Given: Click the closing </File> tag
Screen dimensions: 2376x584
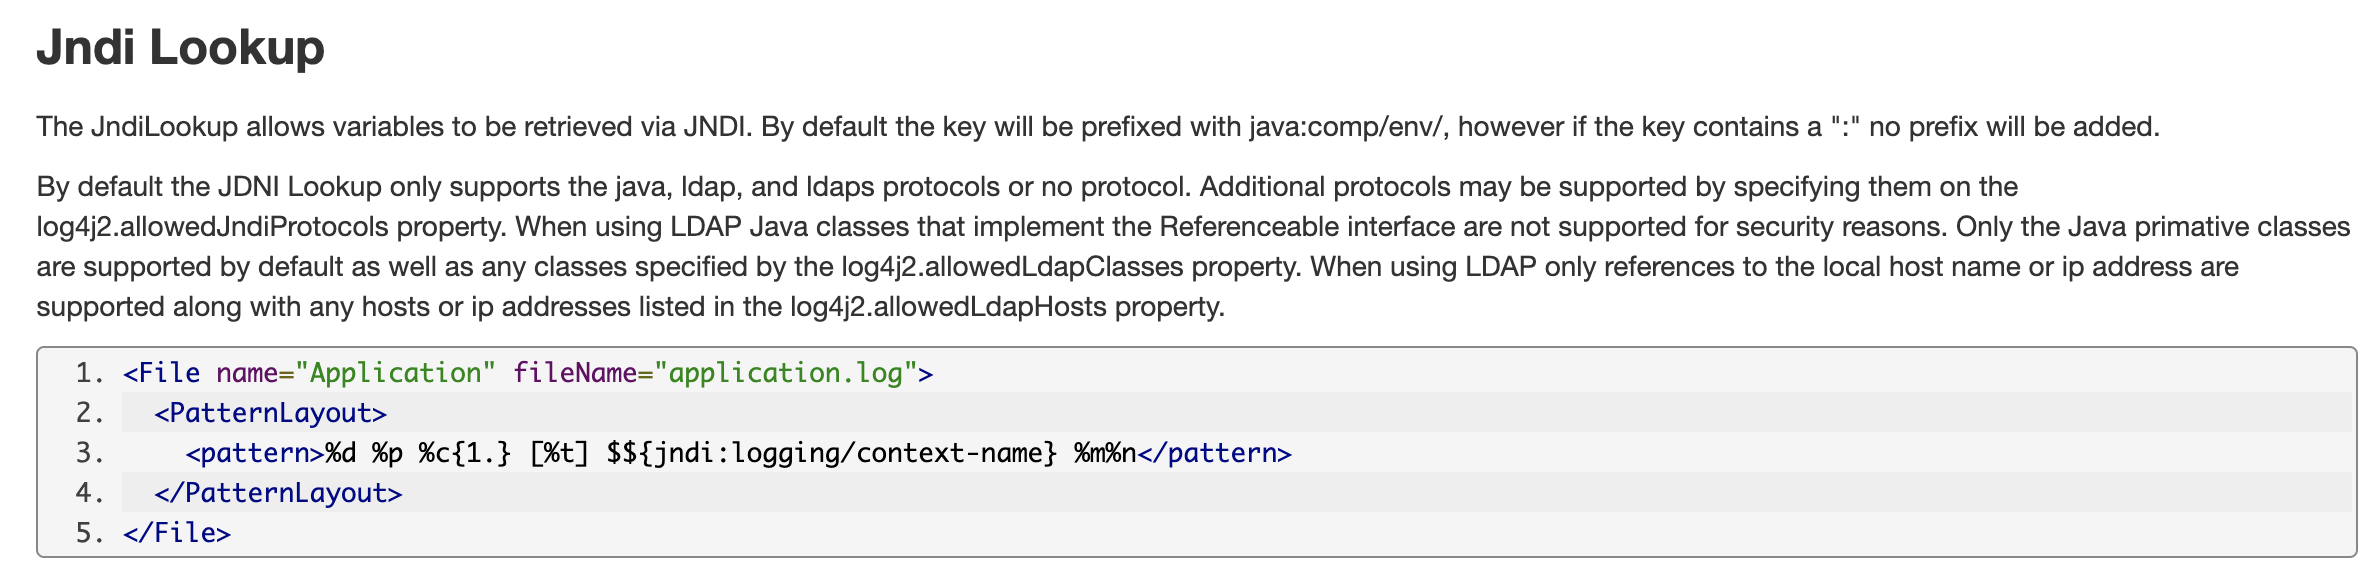Looking at the screenshot, I should click(177, 533).
